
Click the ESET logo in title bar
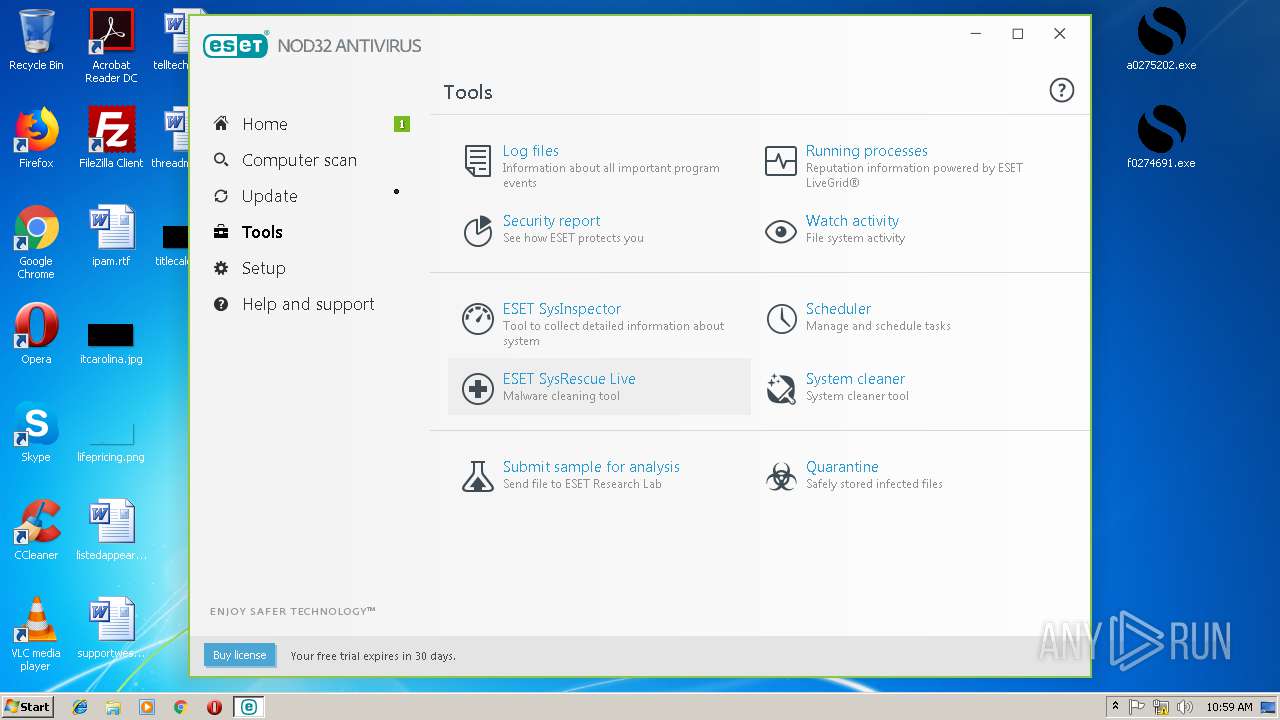point(236,46)
